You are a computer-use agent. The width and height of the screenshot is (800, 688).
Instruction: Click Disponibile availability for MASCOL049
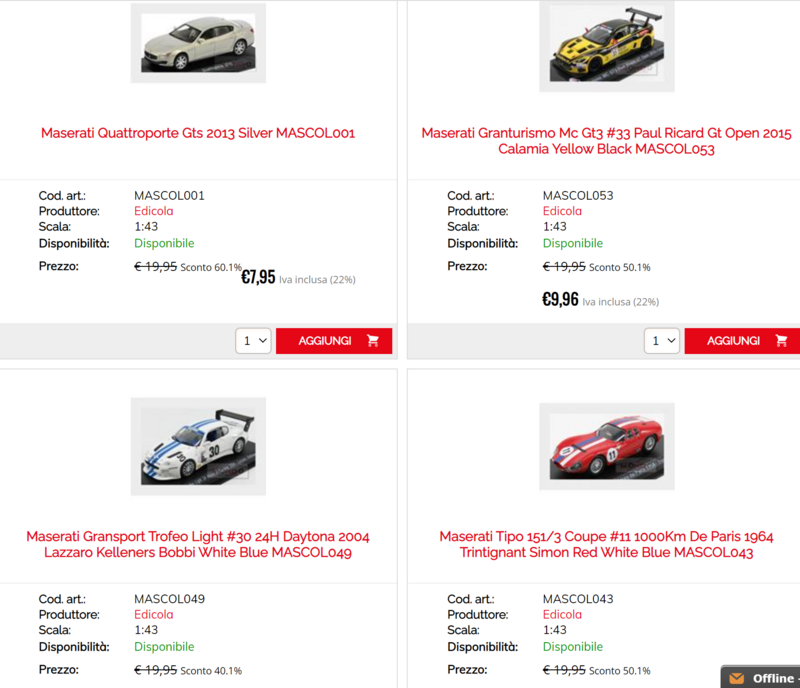[164, 647]
